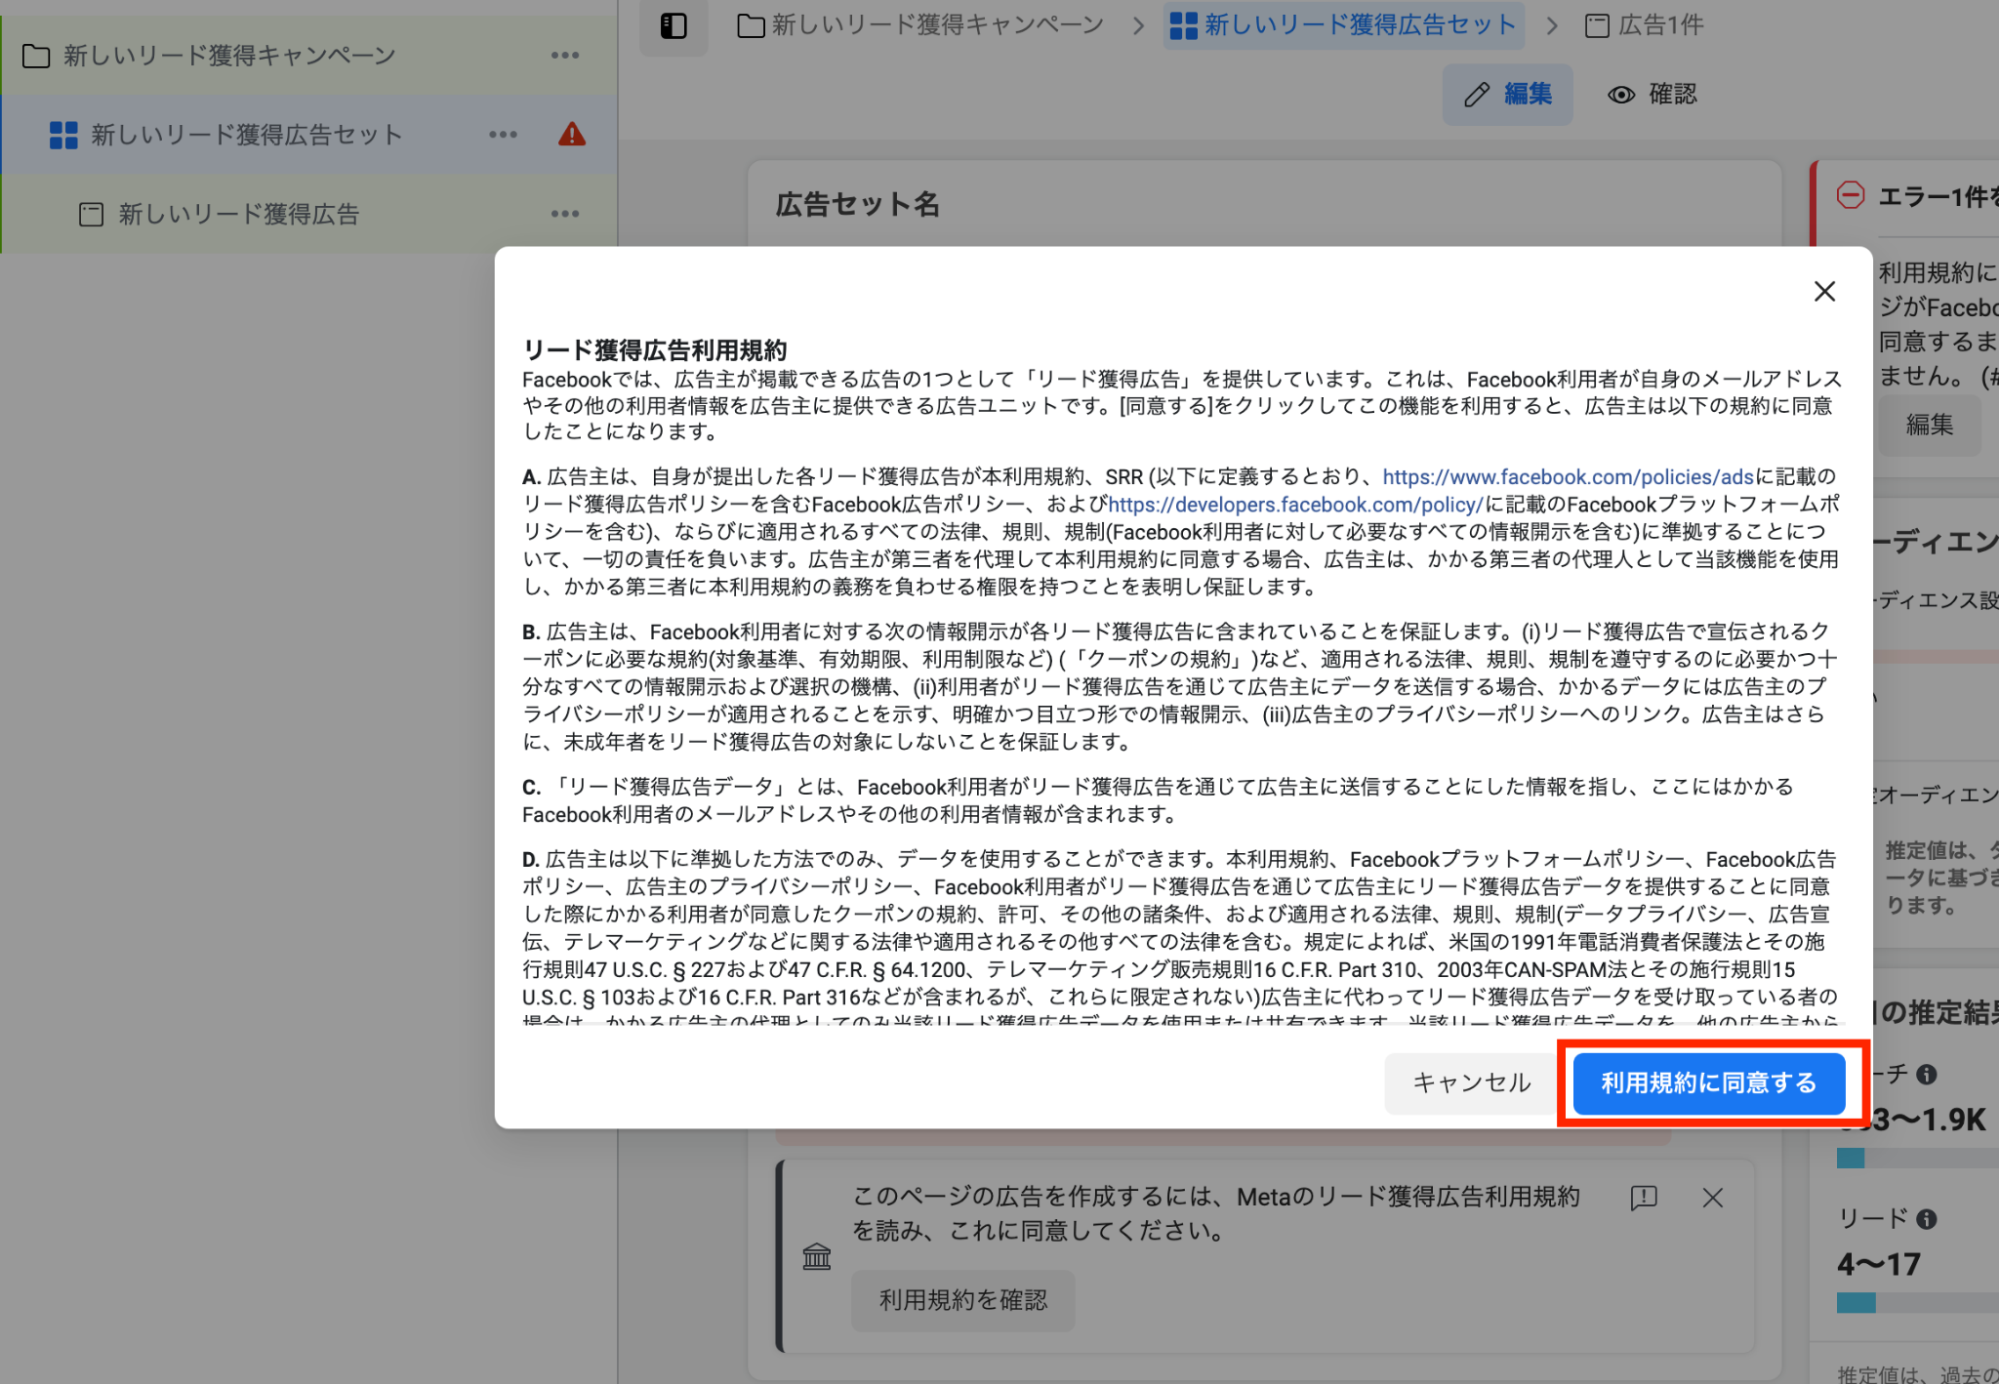Click the folder icon of the campaign row
This screenshot has height=1385, width=1999.
pos(36,55)
